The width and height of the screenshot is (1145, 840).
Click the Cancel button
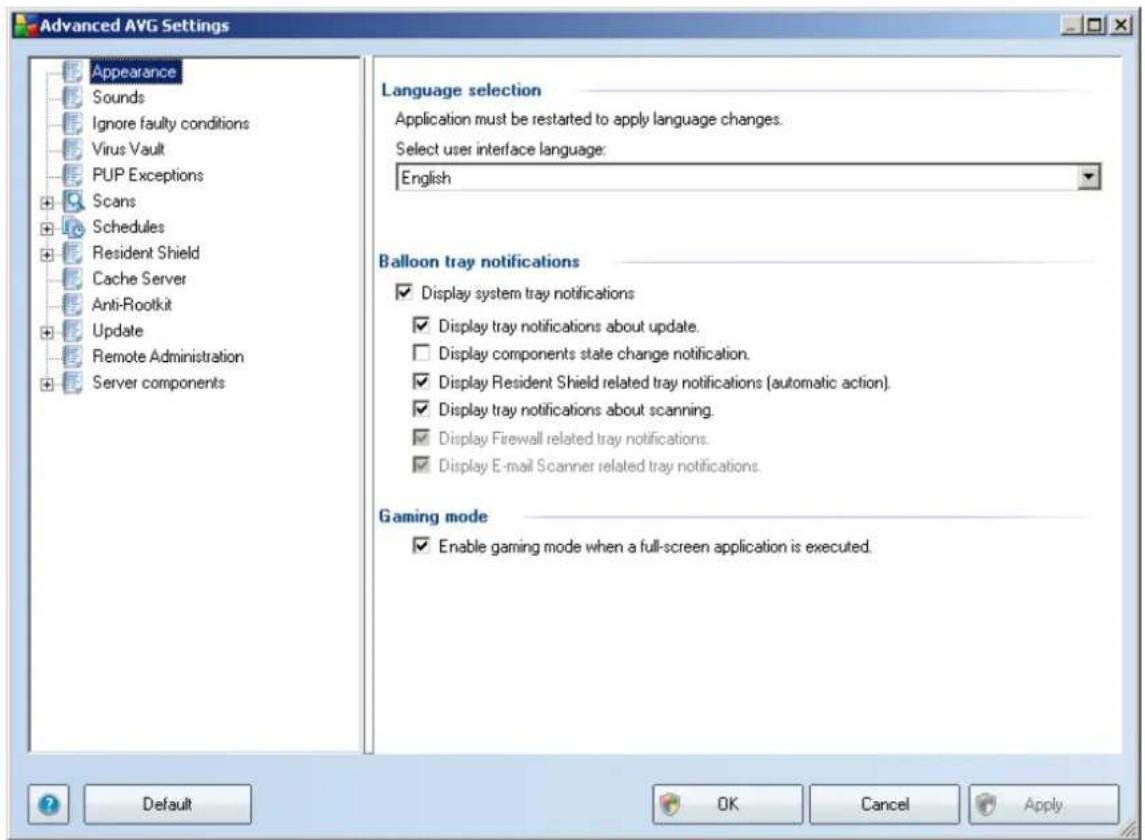pos(884,804)
